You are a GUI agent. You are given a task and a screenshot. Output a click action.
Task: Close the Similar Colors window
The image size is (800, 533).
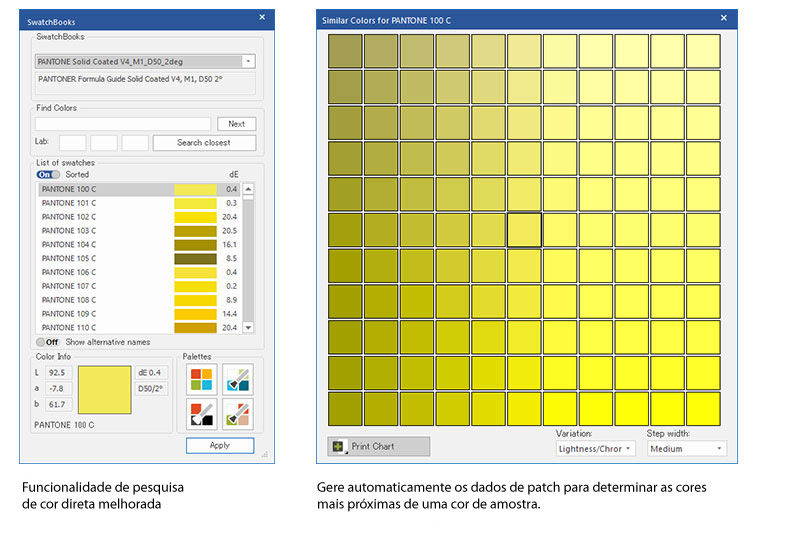724,18
